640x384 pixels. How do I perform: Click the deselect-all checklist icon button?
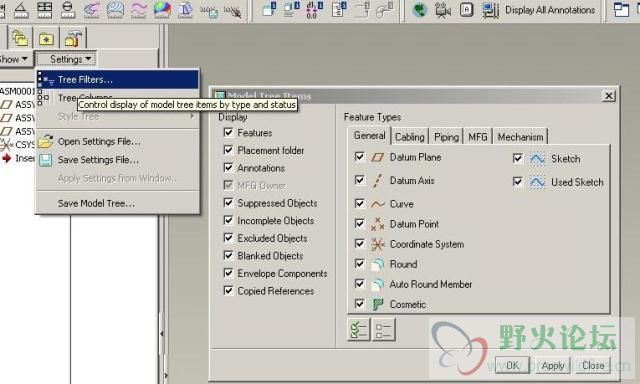pos(384,329)
